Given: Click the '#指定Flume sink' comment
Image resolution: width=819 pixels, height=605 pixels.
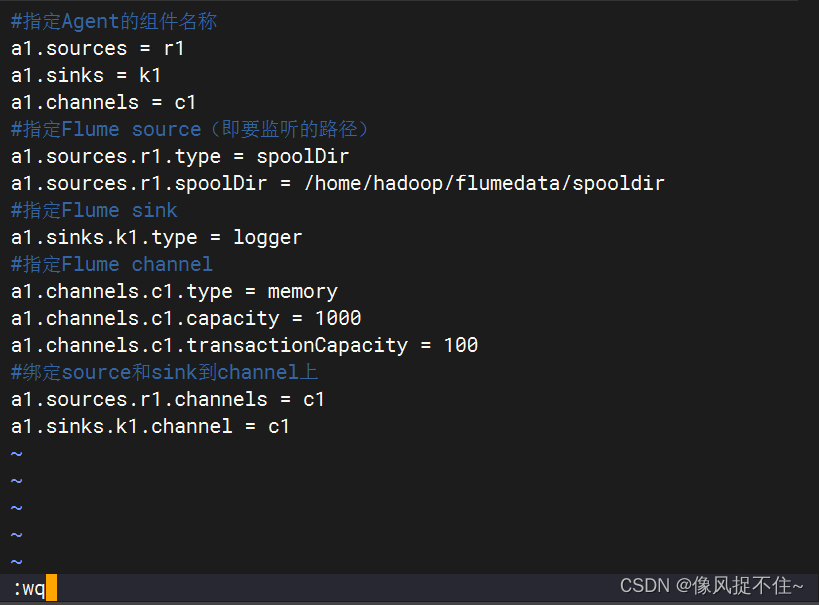Looking at the screenshot, I should click(94, 211).
